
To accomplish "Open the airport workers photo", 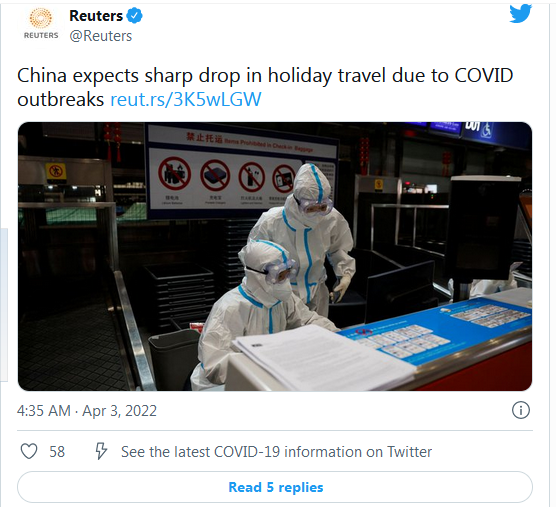I will pos(275,256).
